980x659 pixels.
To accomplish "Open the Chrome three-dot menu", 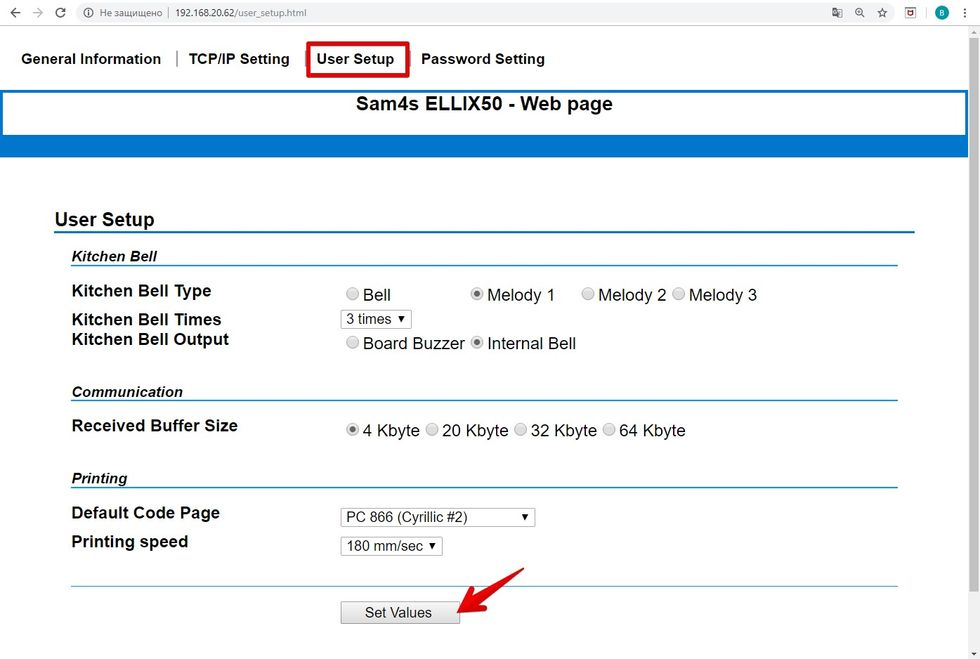I will click(x=964, y=13).
